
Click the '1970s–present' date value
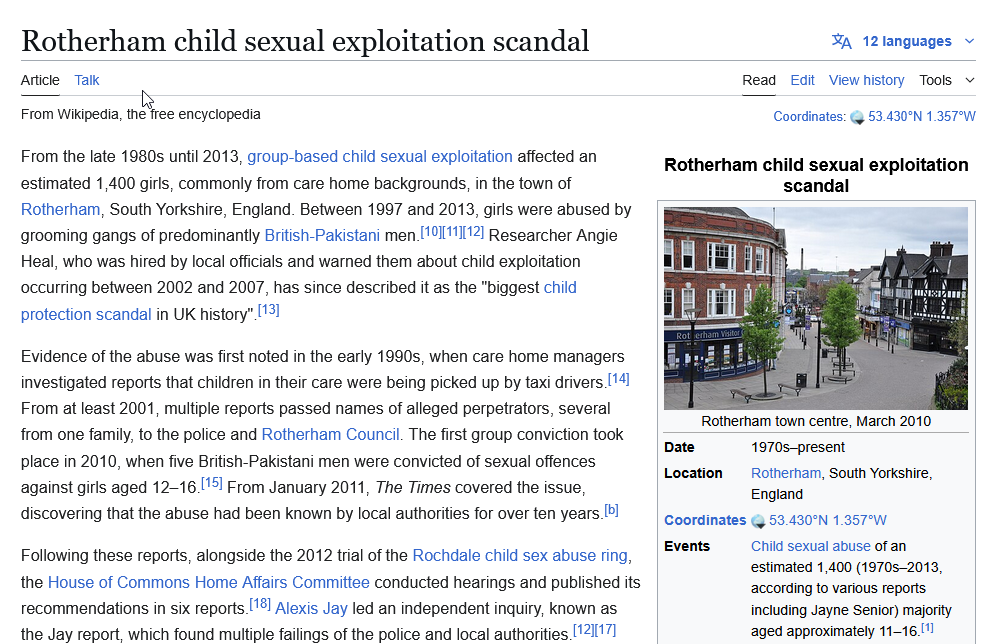click(x=798, y=447)
